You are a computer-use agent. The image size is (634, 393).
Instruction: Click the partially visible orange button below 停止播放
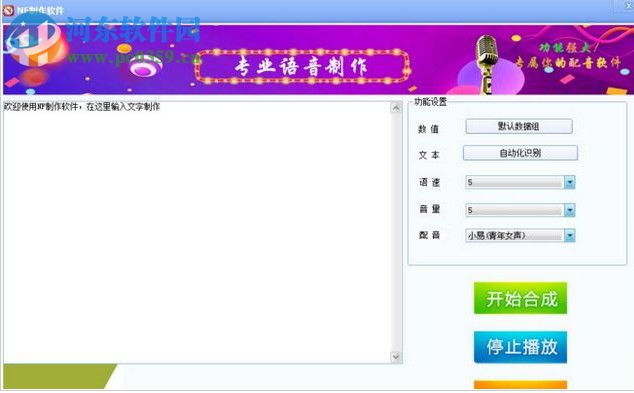click(x=520, y=385)
